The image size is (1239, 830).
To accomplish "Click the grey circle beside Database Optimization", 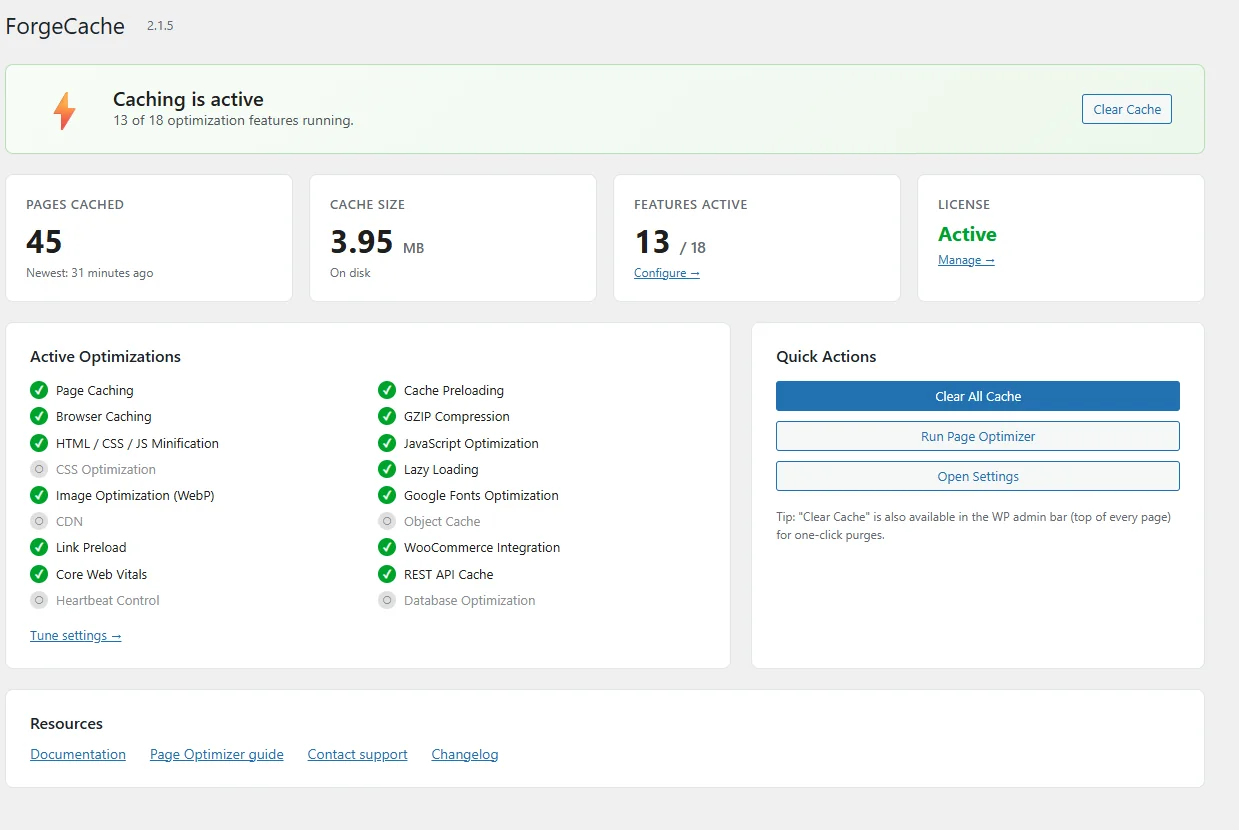I will tap(387, 600).
